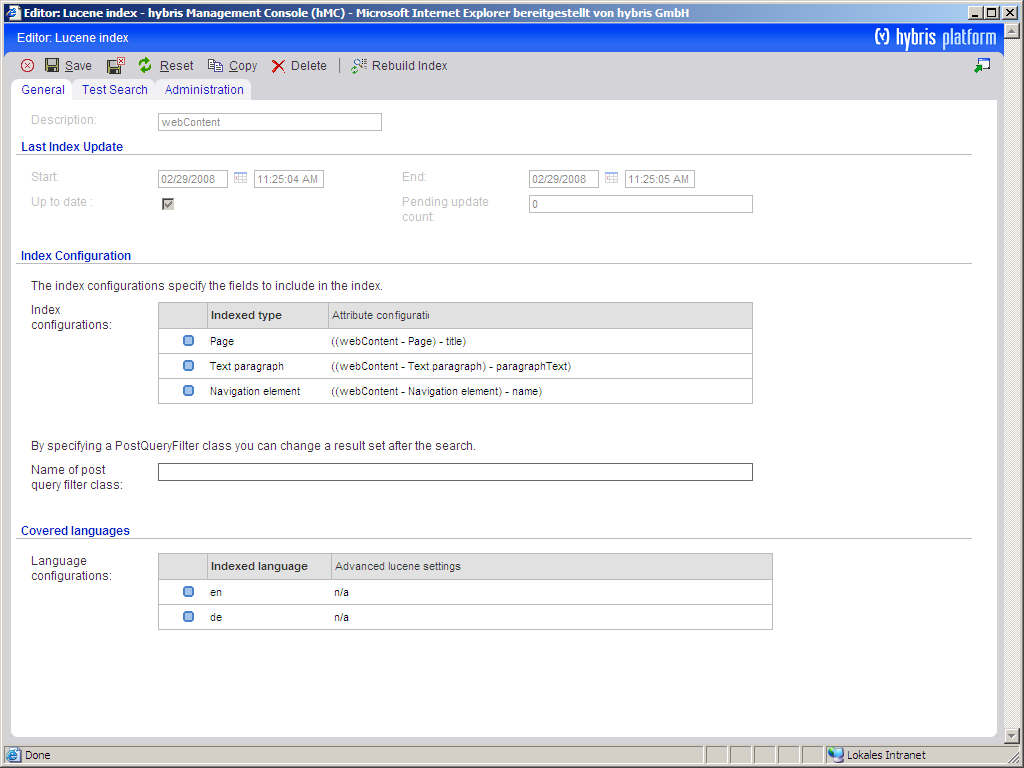The image size is (1024, 768).
Task: Click the Attribute configuration column header
Action: pyautogui.click(x=540, y=315)
